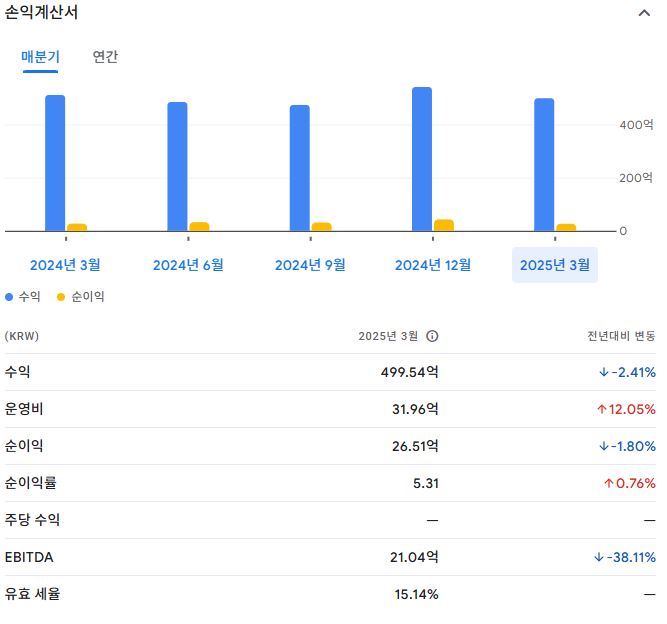
Task: Click the blue revenue bar for 2024년 9월
Action: tap(300, 168)
